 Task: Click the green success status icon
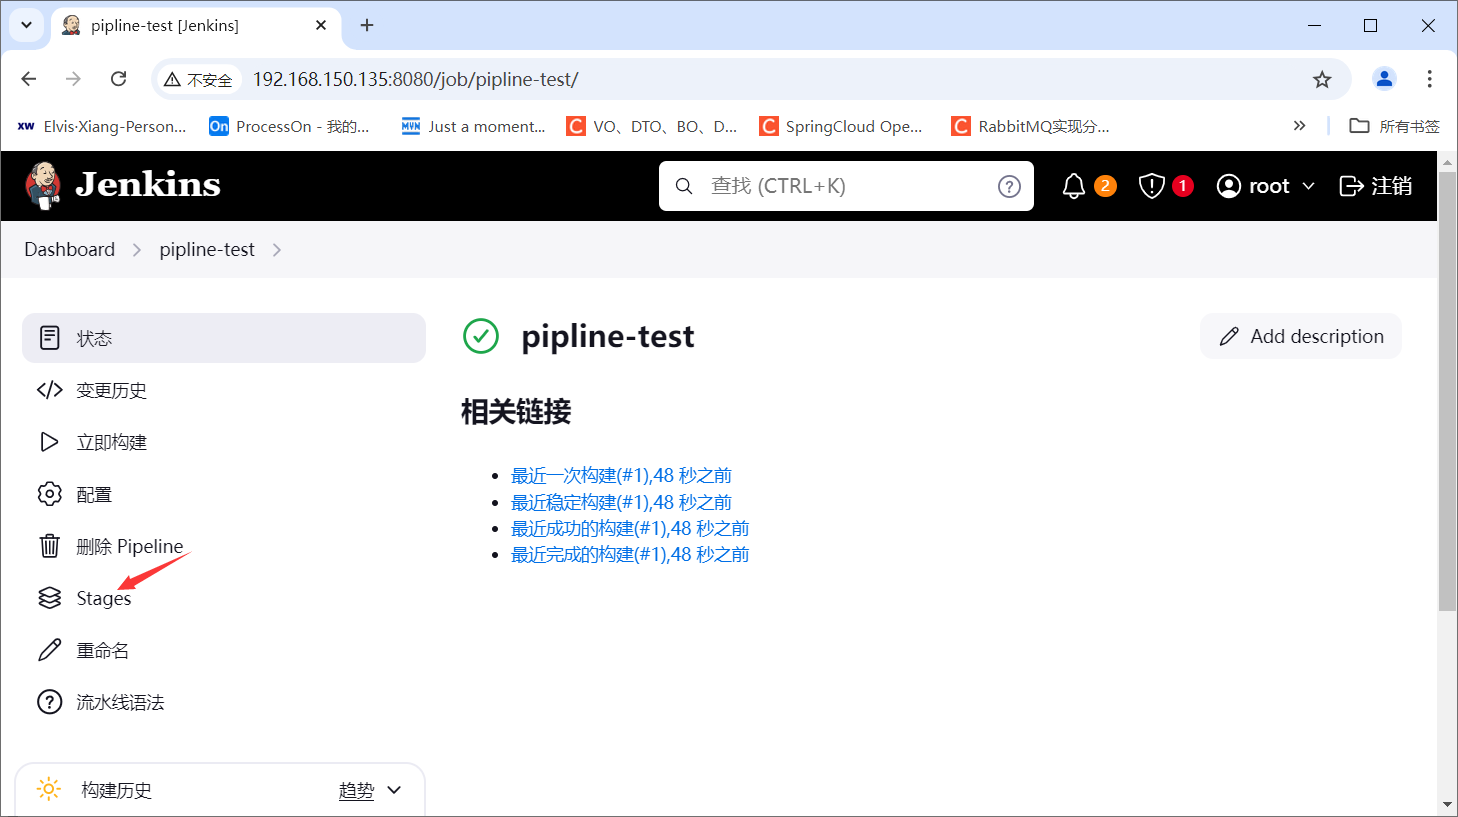point(481,336)
